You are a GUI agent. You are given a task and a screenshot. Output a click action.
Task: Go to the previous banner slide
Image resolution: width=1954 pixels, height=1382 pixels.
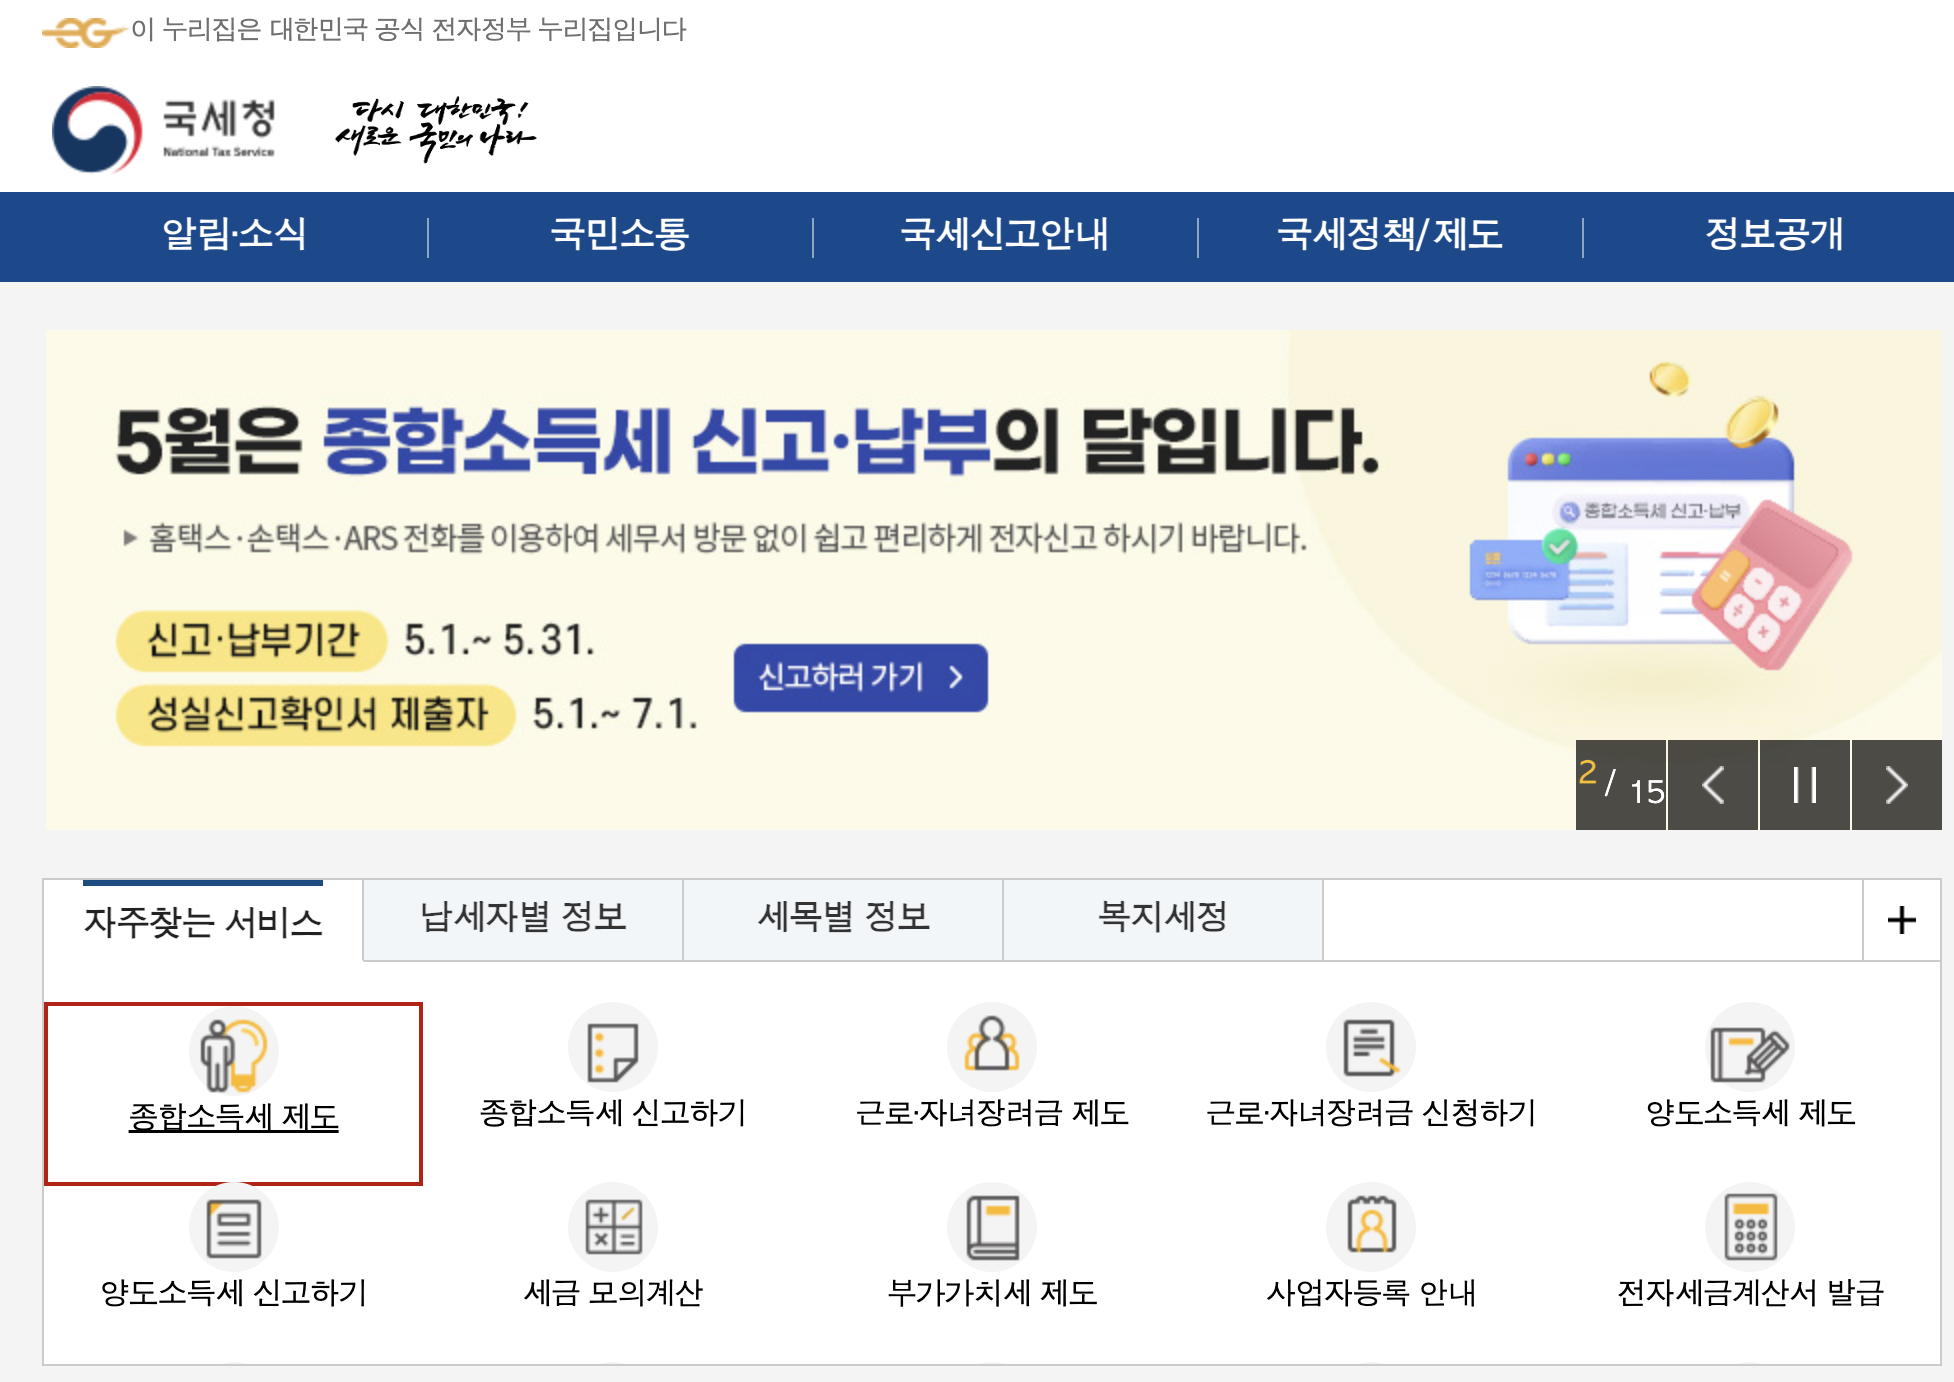[1713, 785]
